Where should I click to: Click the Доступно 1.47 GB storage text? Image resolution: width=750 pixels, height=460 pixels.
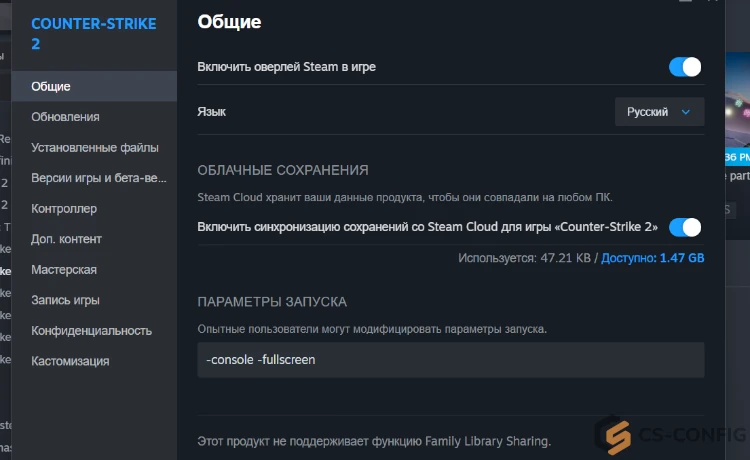(652, 258)
